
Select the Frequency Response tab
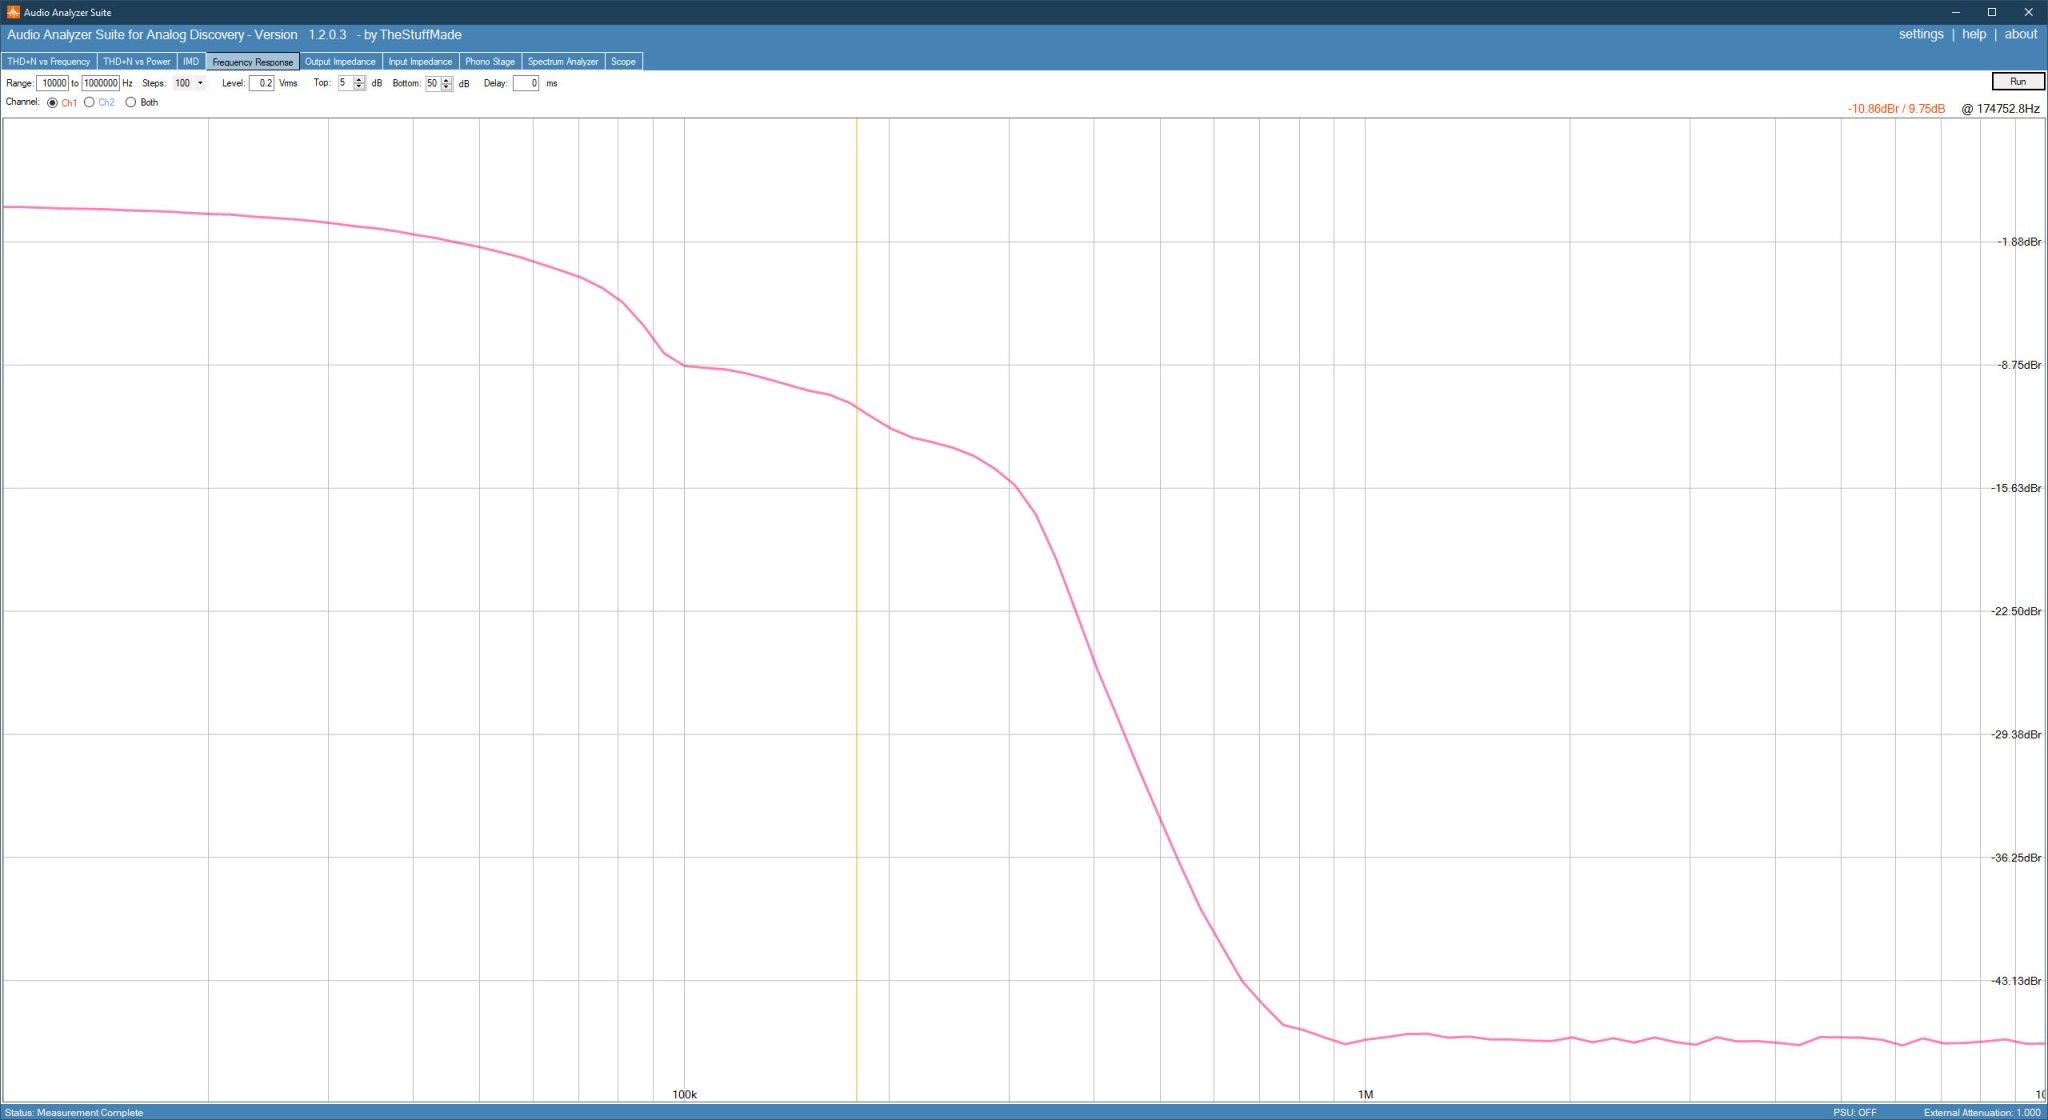pyautogui.click(x=253, y=62)
